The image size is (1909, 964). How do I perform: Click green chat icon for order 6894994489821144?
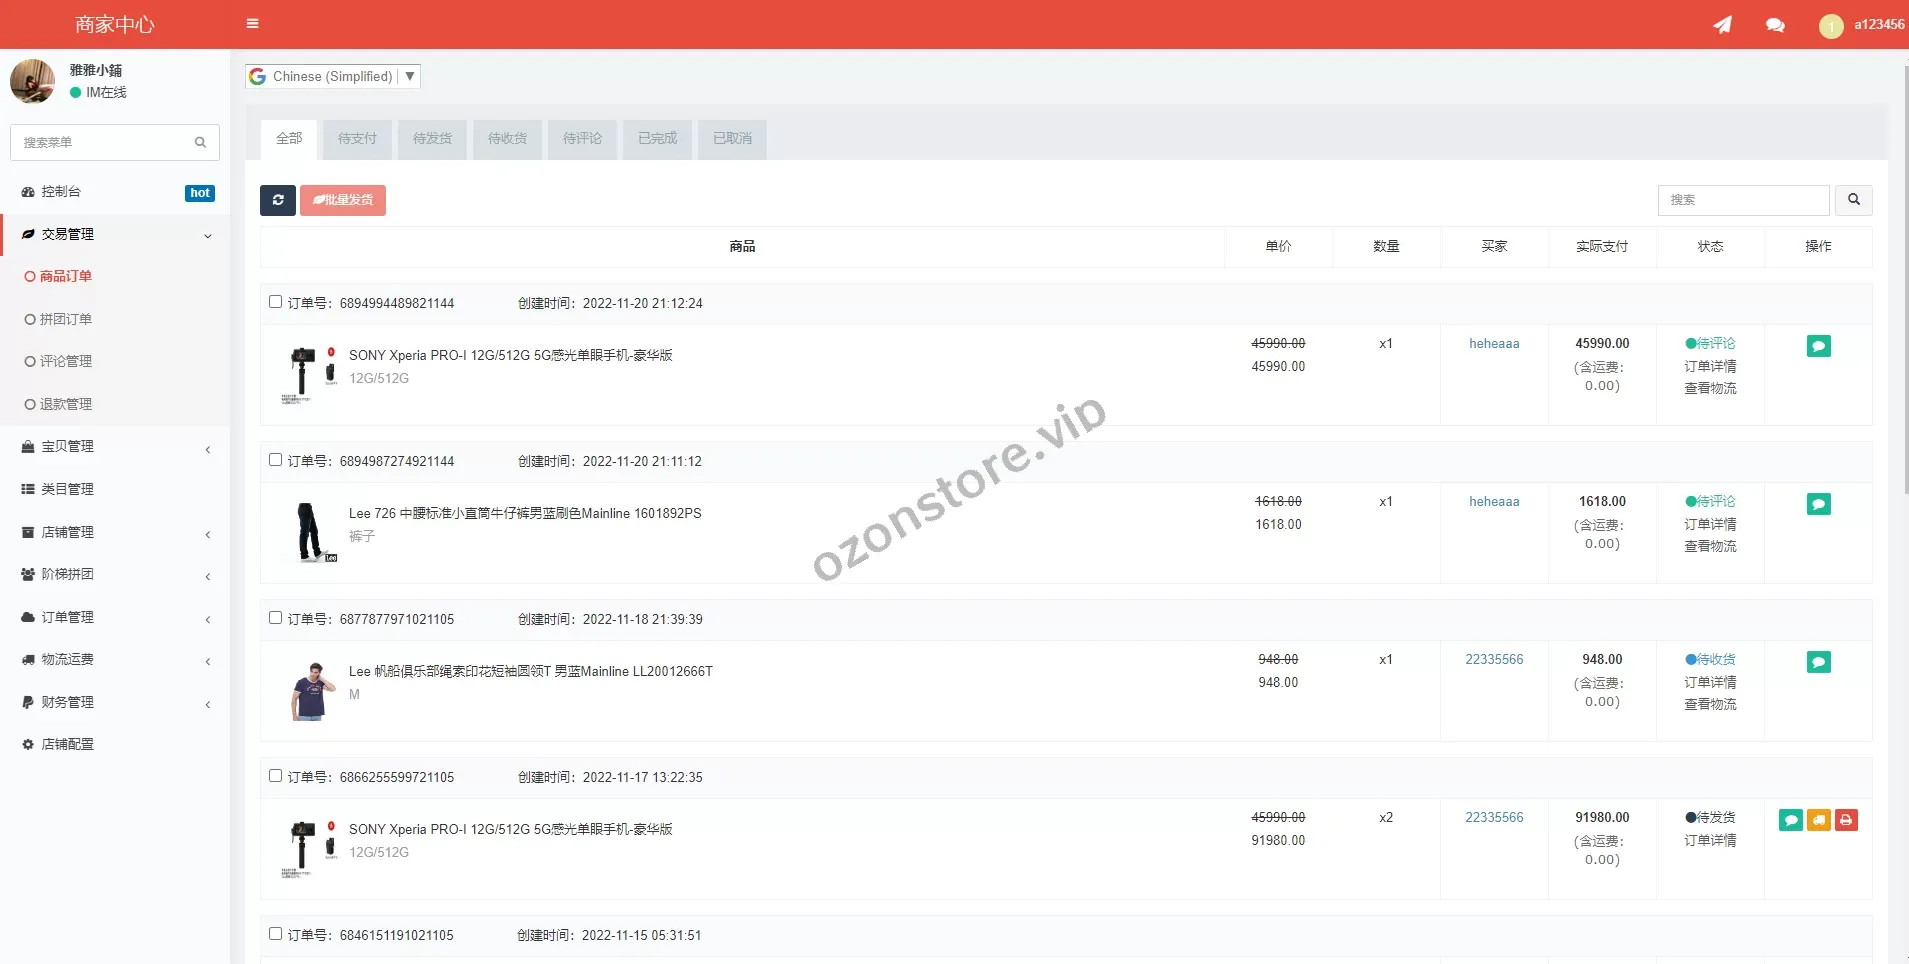pyautogui.click(x=1818, y=346)
